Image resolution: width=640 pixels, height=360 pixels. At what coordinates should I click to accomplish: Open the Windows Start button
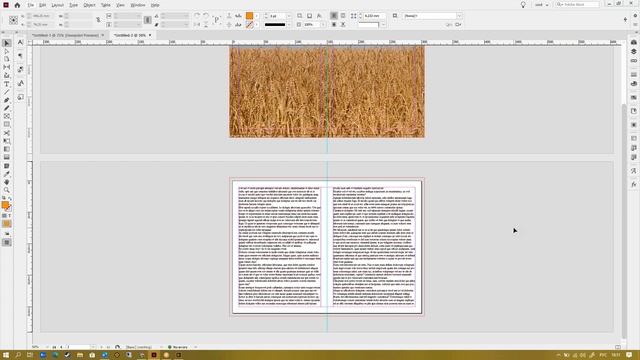(x=6, y=355)
